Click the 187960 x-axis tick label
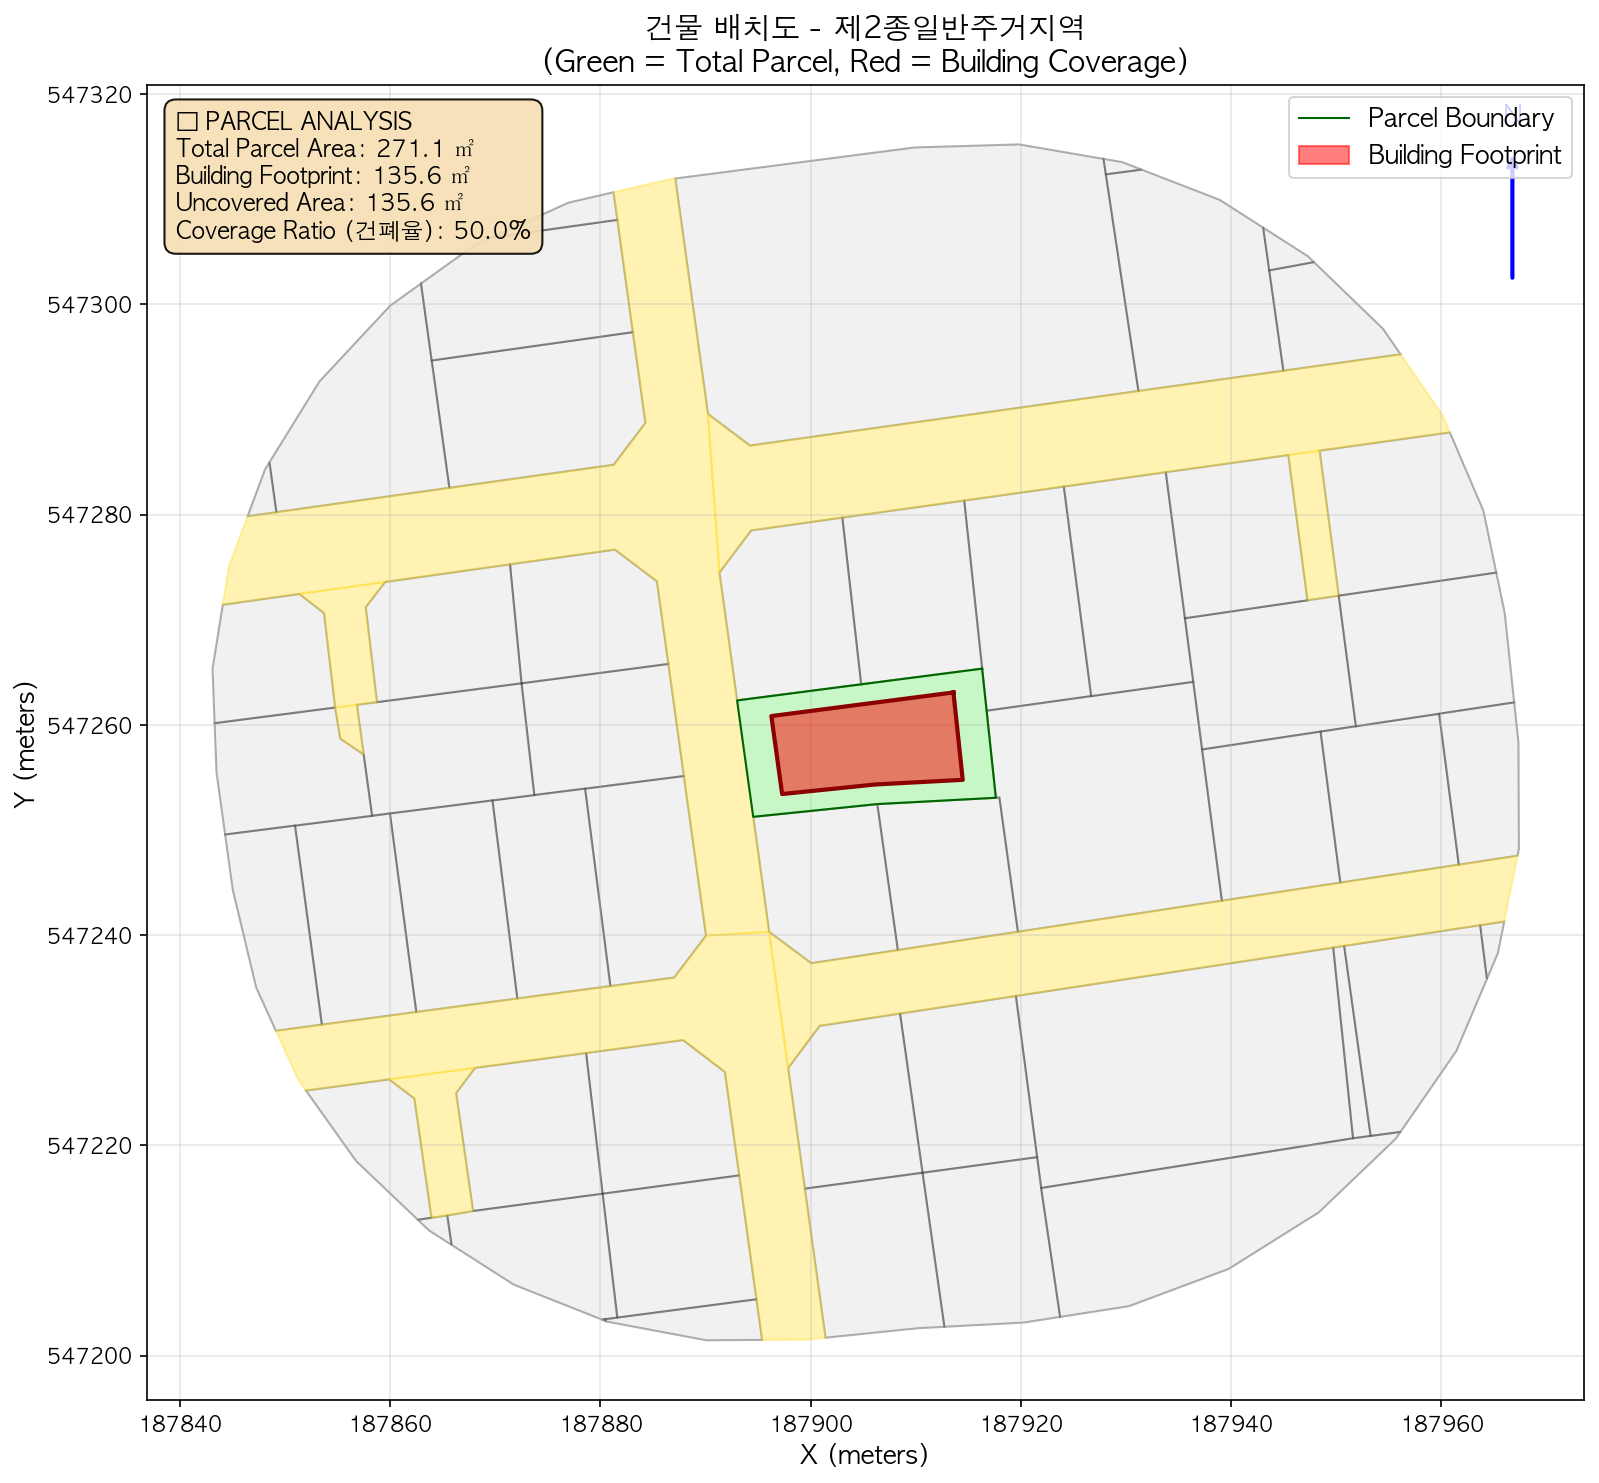This screenshot has height=1483, width=1599. [1440, 1421]
